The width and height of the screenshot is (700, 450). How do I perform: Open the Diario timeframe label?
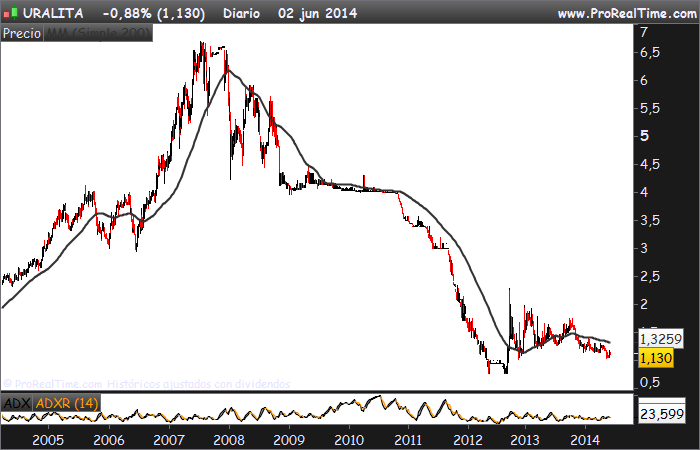pos(241,13)
